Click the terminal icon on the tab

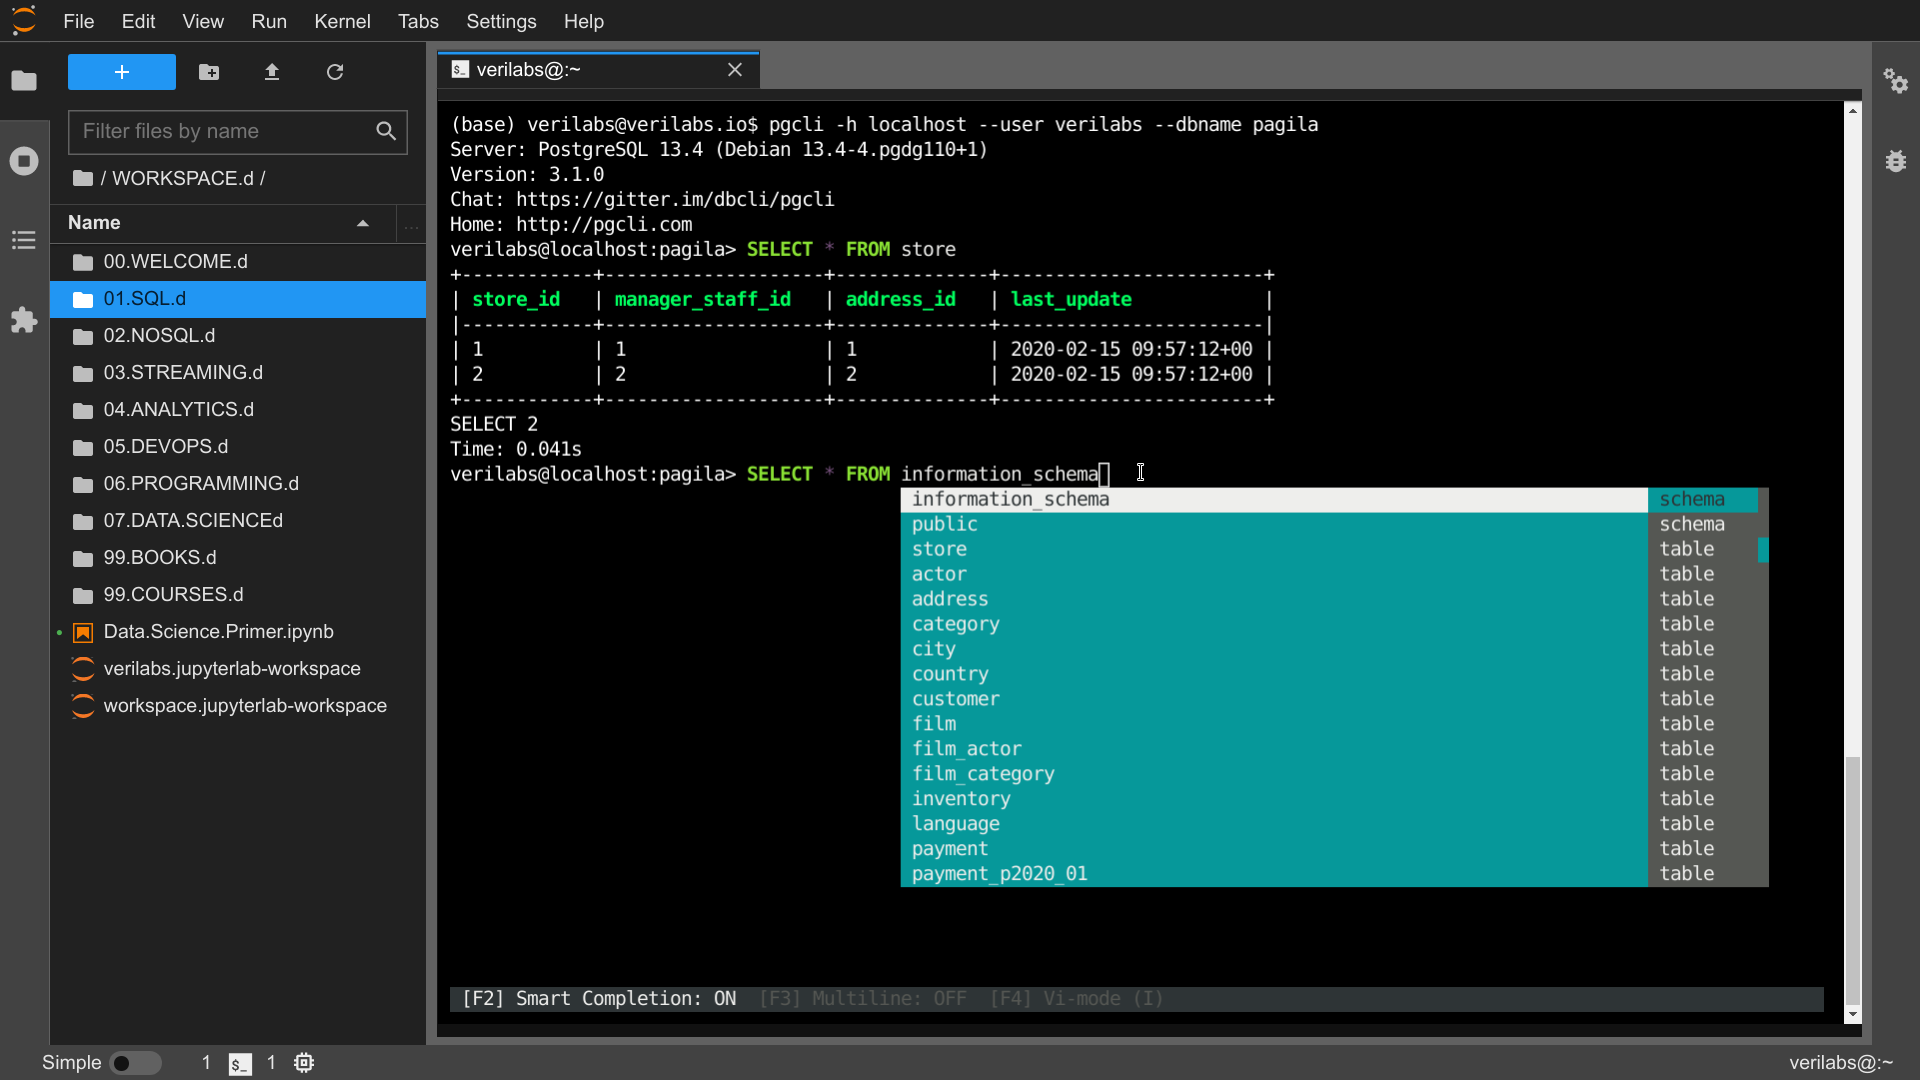[x=460, y=70]
